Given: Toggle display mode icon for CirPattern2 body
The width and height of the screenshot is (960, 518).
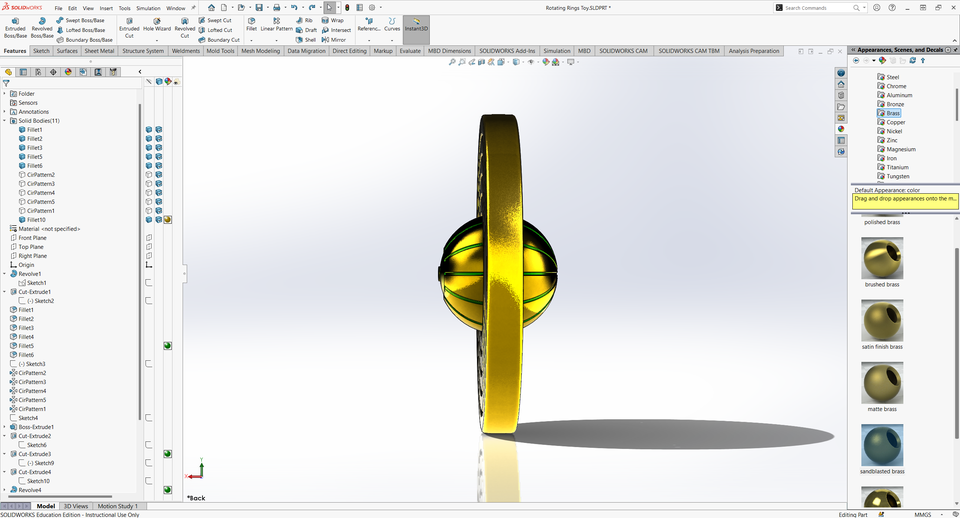Looking at the screenshot, I should coord(158,175).
